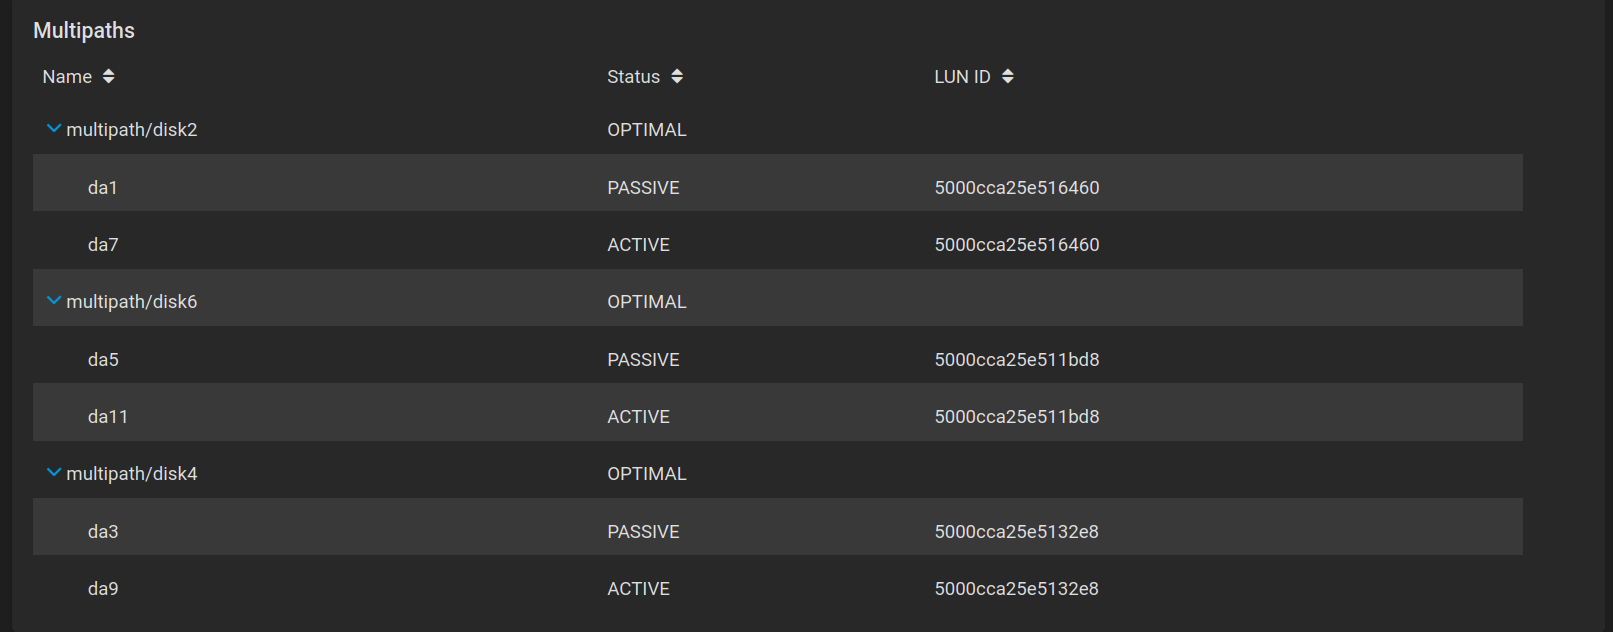This screenshot has width=1613, height=632.
Task: Collapse the multipath/disk4 row
Action: pyautogui.click(x=54, y=473)
